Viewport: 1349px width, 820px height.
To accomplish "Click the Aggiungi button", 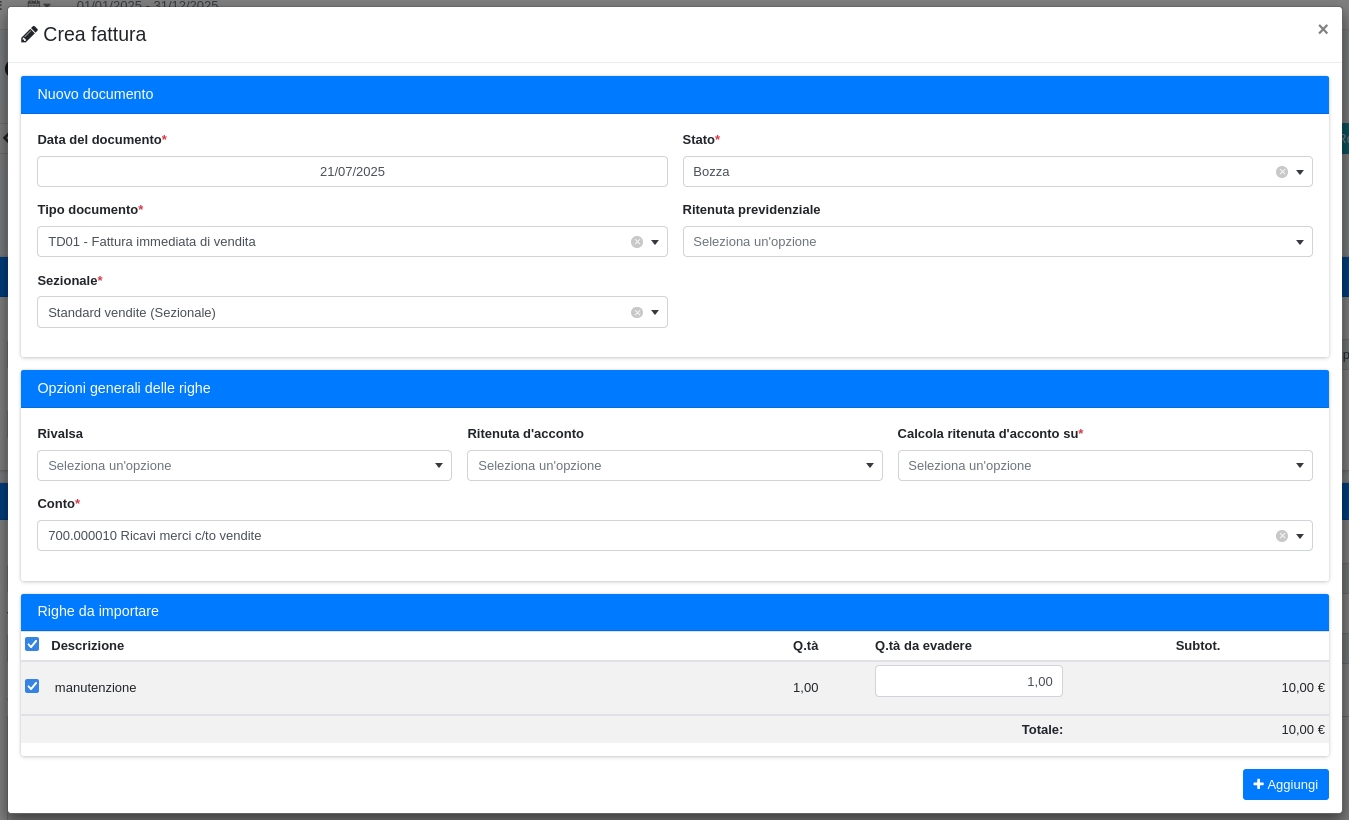I will point(1285,785).
